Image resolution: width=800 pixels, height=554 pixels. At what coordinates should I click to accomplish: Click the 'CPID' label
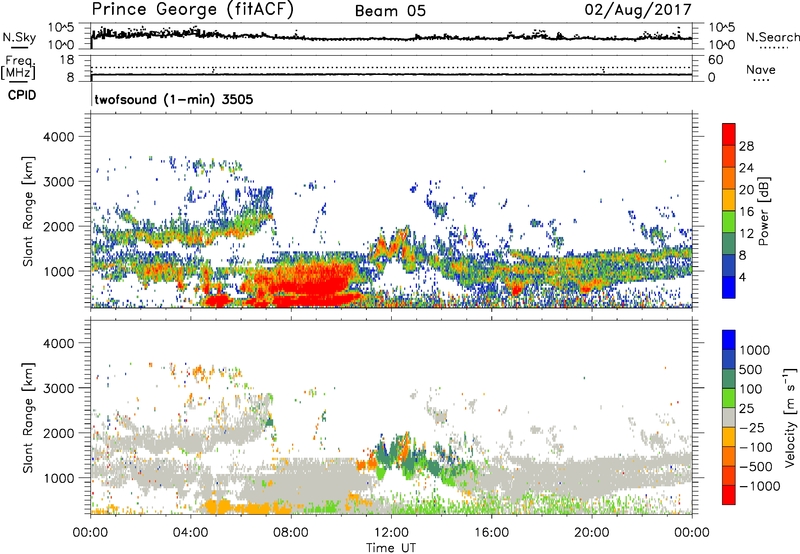coord(22,95)
